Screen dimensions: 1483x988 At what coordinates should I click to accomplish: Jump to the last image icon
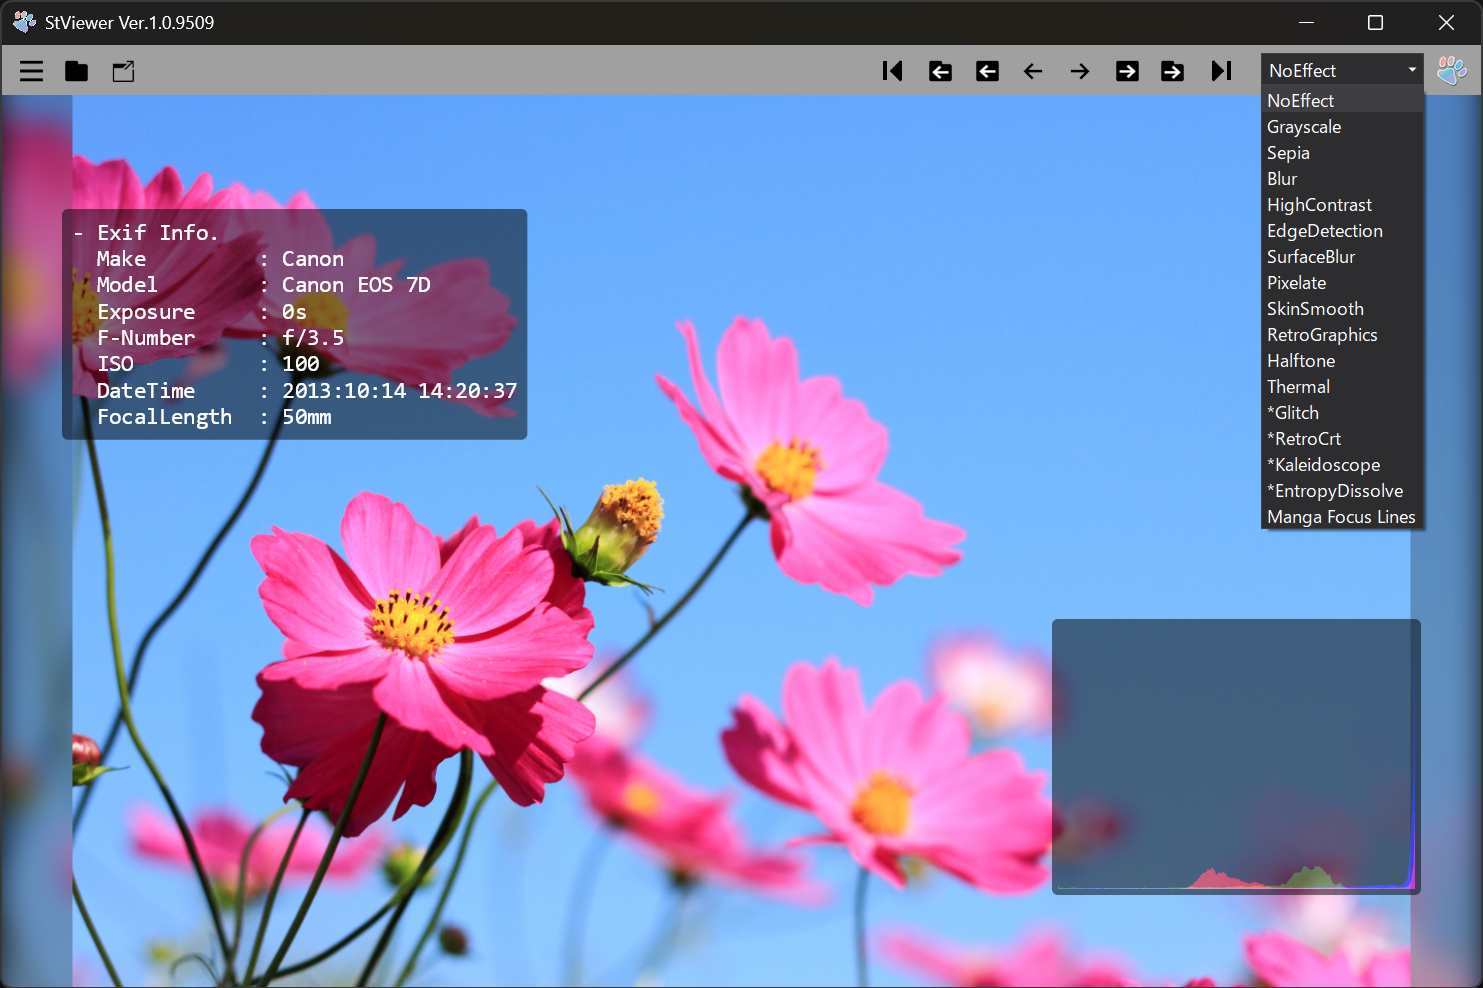1221,71
